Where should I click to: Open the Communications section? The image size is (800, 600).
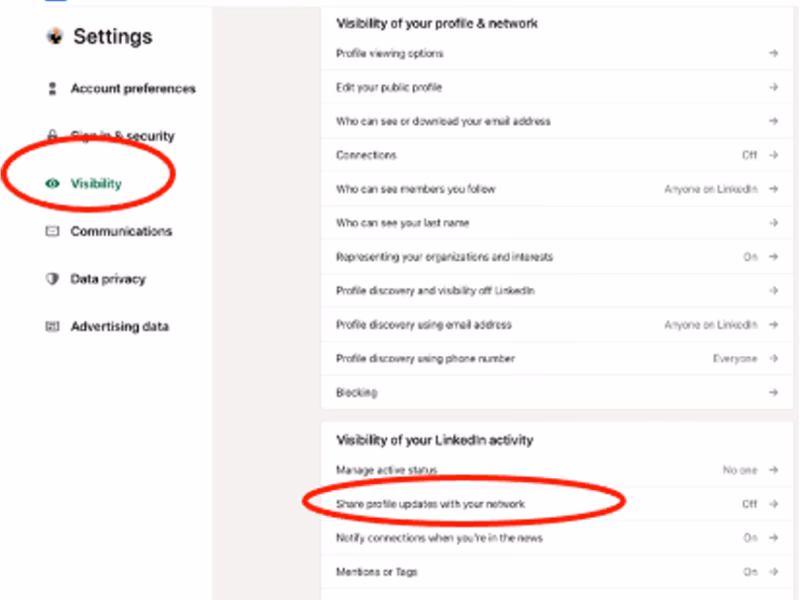(120, 231)
